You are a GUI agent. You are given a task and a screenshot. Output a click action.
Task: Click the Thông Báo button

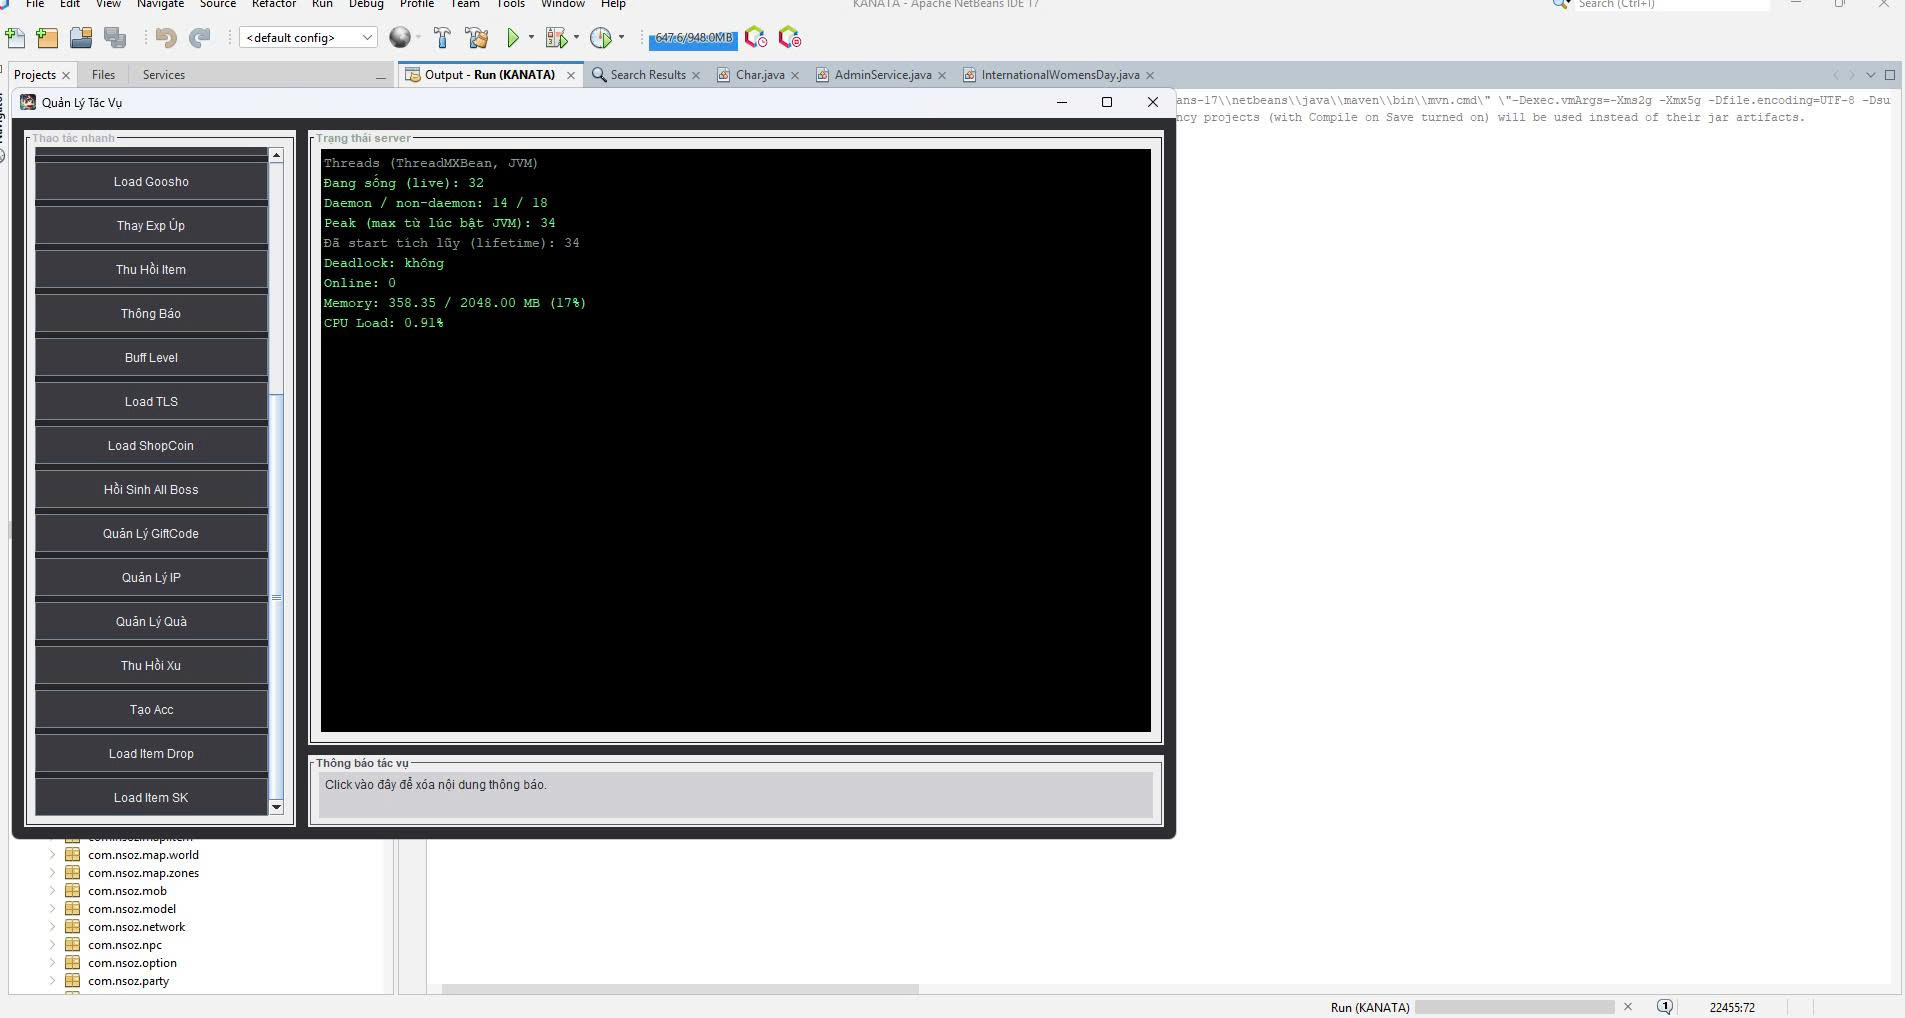tap(151, 314)
